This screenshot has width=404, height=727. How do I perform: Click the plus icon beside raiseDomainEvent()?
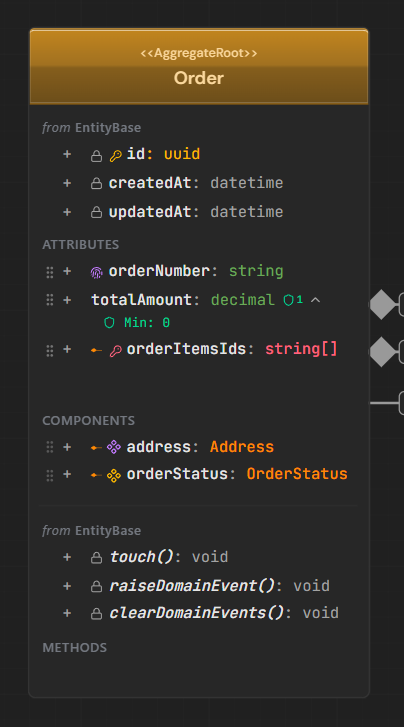pos(67,586)
